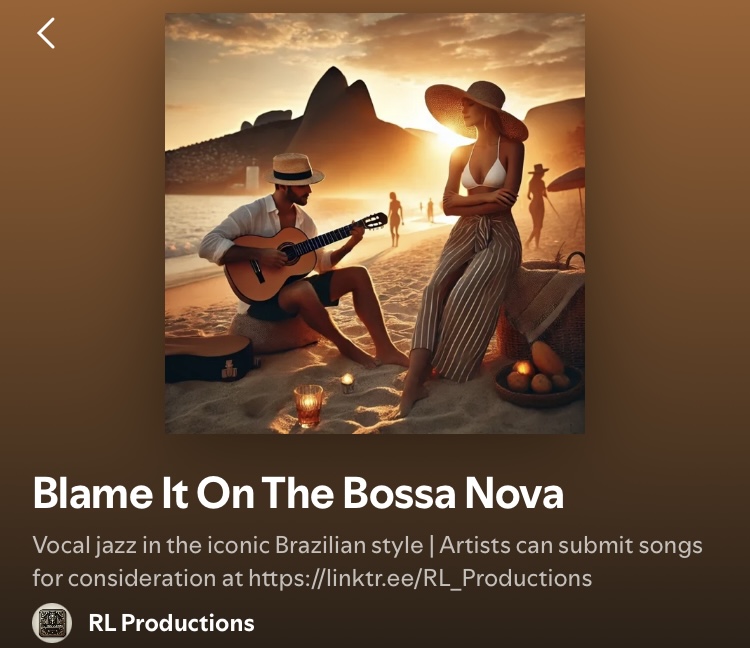Image resolution: width=750 pixels, height=648 pixels.
Task: Click the glowing candle glass on the sand
Action: point(309,406)
